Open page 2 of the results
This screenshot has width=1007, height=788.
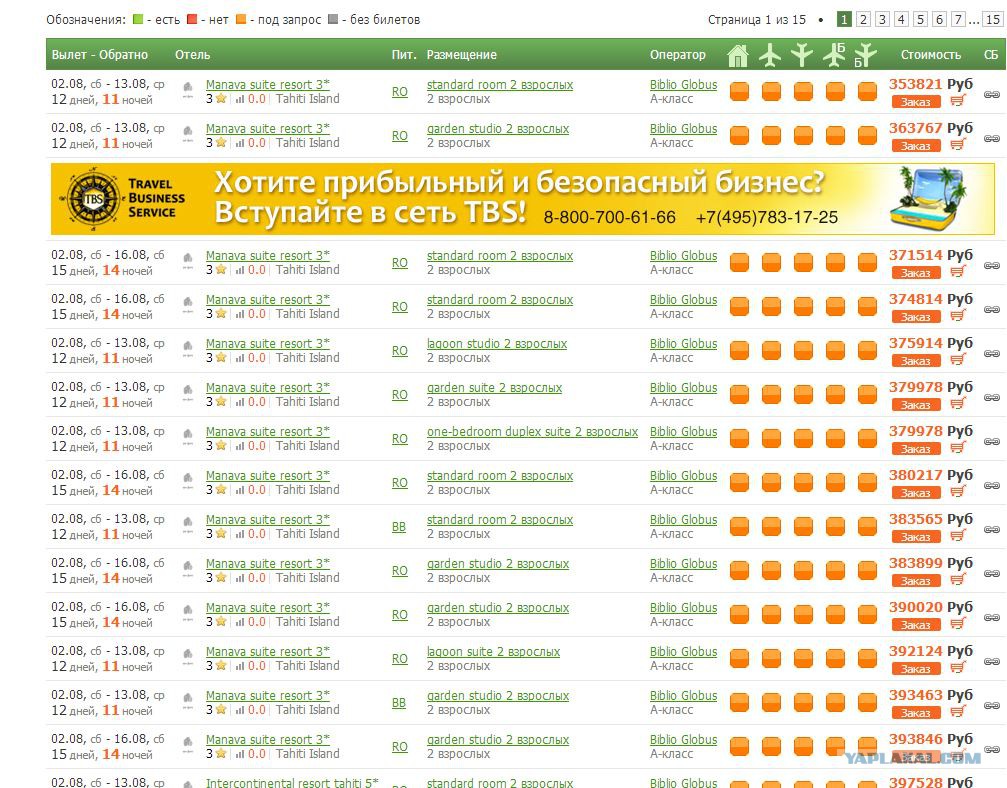pos(863,19)
